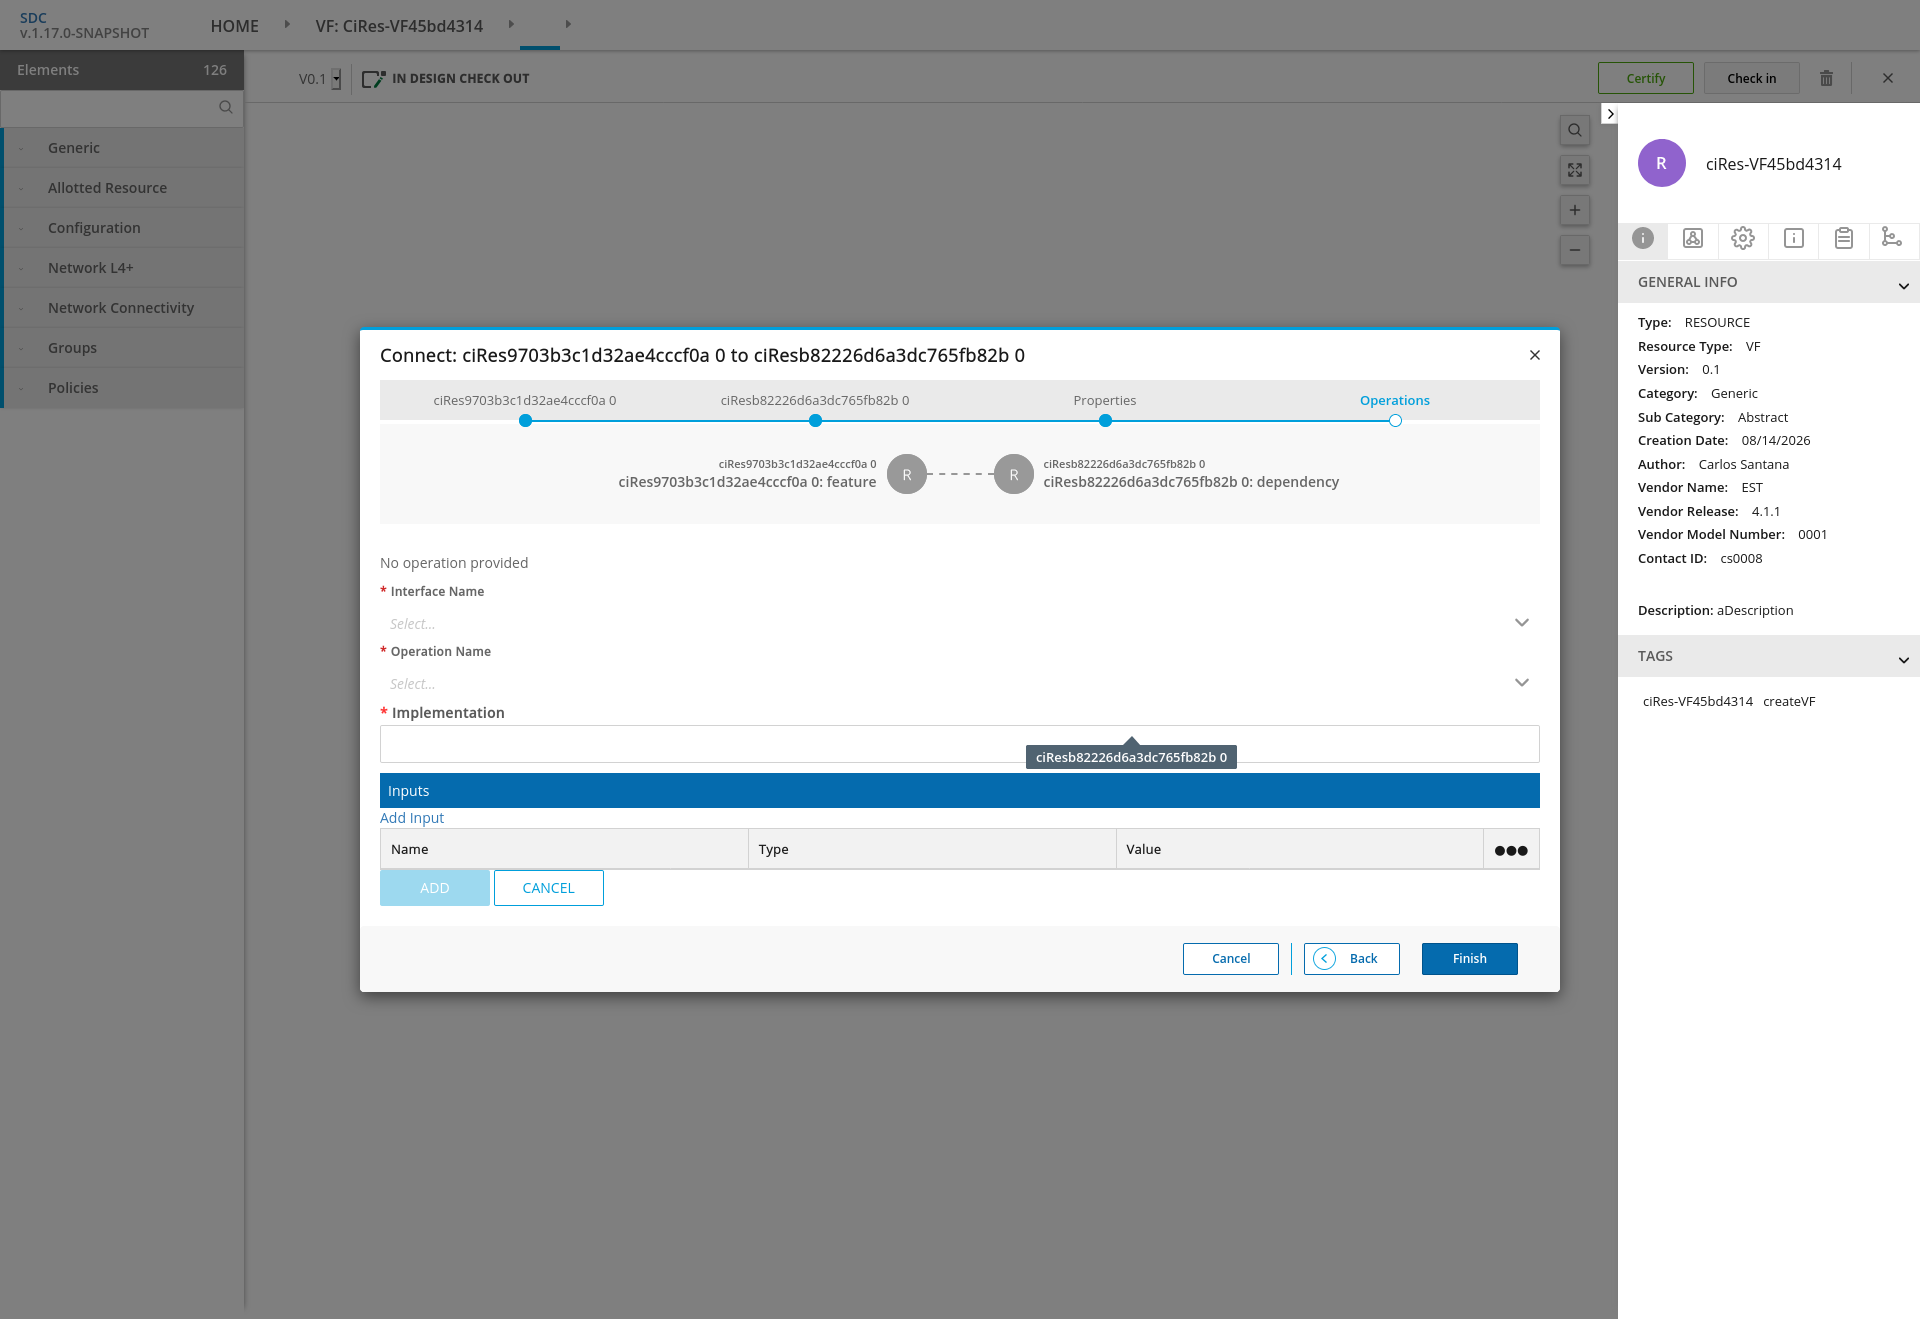Open the Operation Name dropdown
1920x1319 pixels.
point(959,683)
